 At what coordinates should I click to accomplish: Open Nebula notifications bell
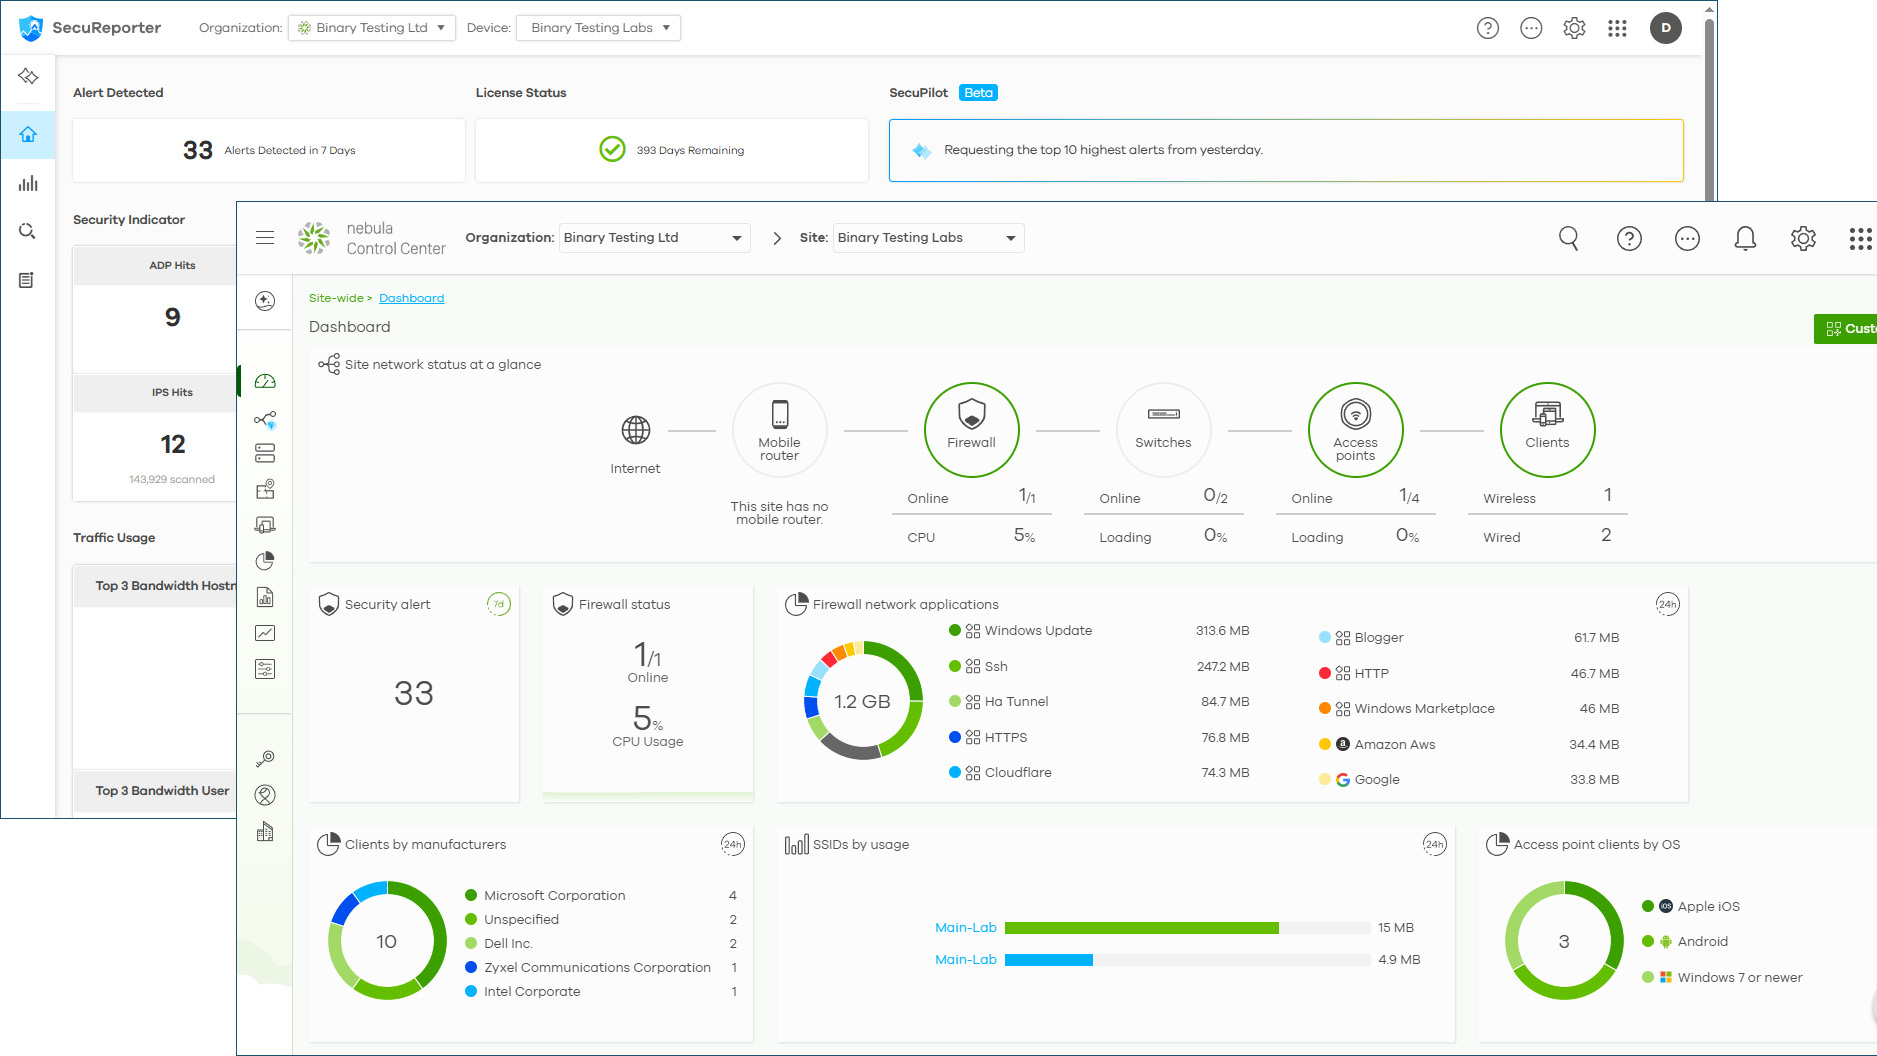1745,238
